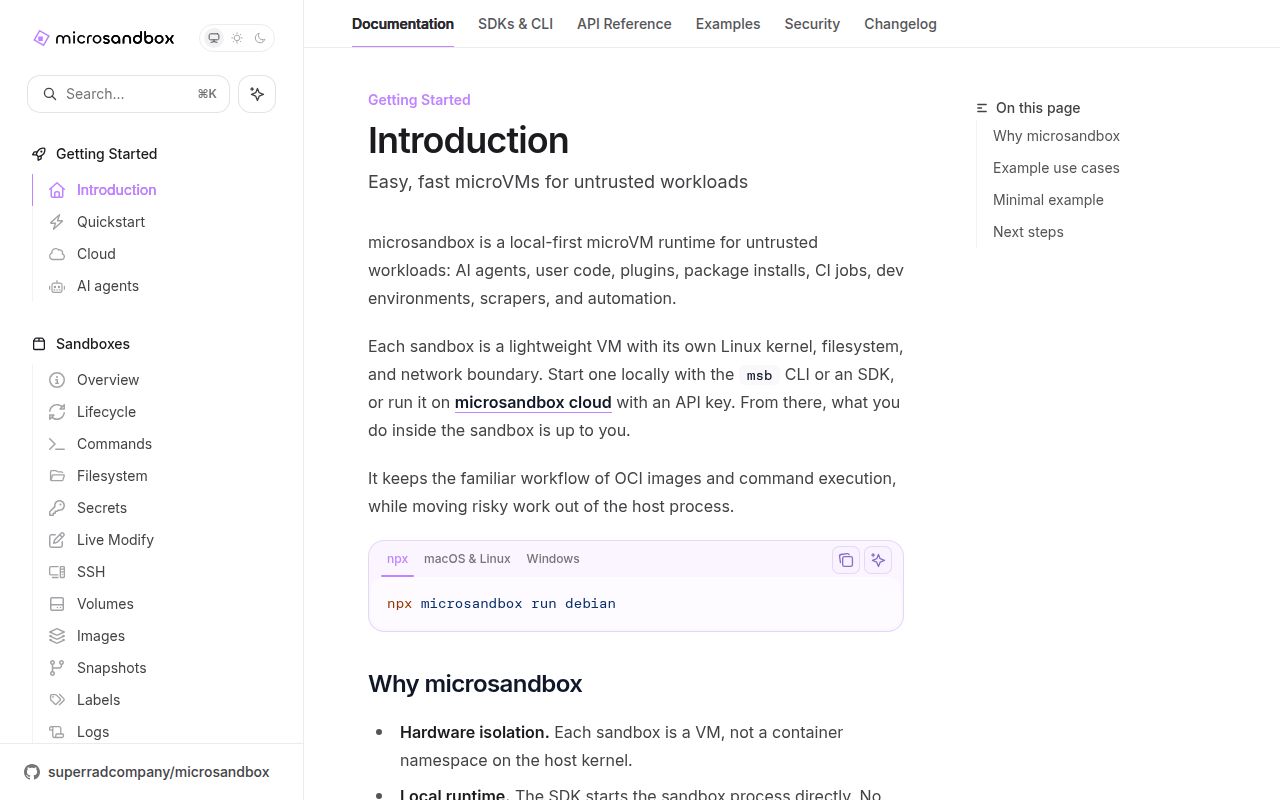This screenshot has width=1280, height=800.
Task: Click the info icon next to Overview
Action: (57, 380)
